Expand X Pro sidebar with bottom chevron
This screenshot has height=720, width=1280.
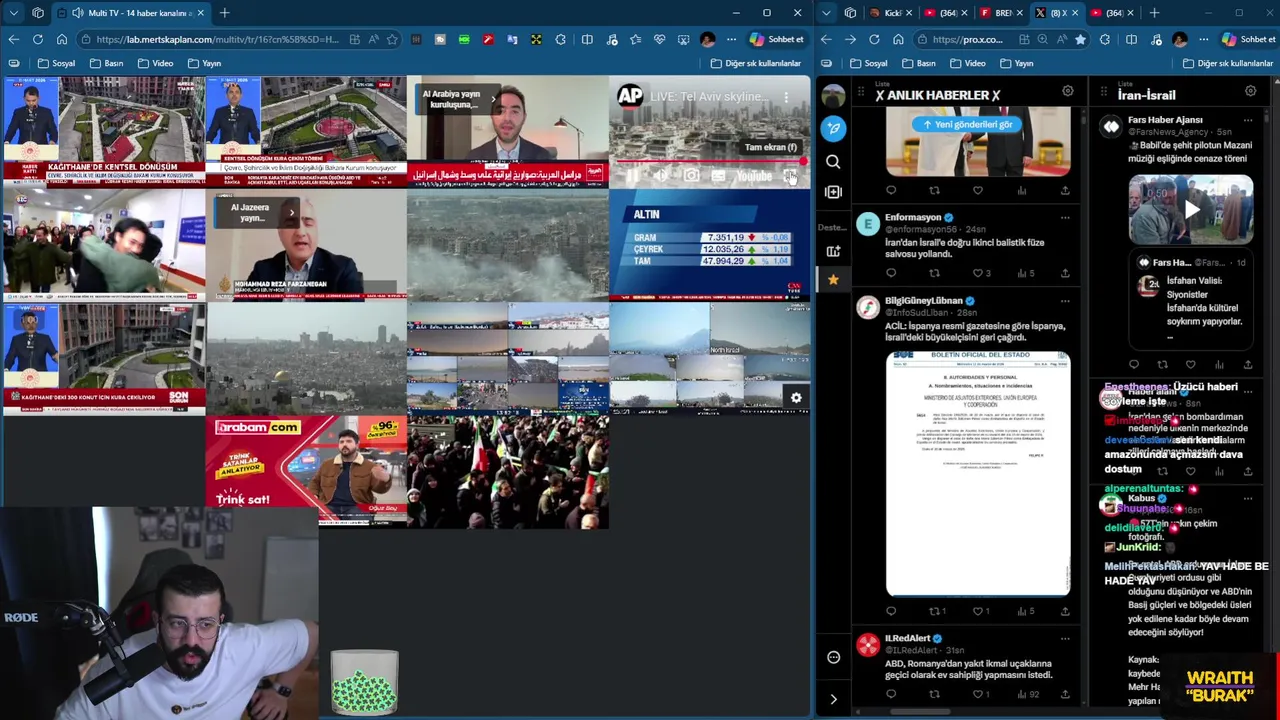(x=833, y=699)
